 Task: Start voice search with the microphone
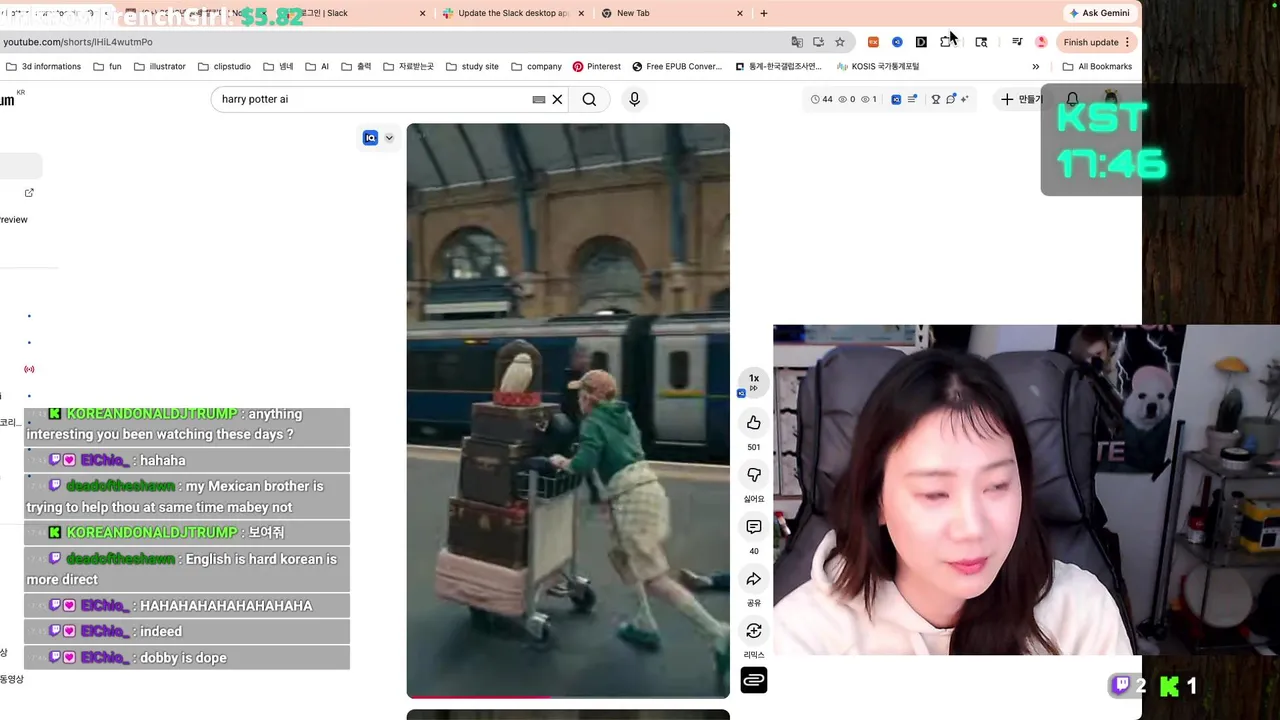click(634, 99)
